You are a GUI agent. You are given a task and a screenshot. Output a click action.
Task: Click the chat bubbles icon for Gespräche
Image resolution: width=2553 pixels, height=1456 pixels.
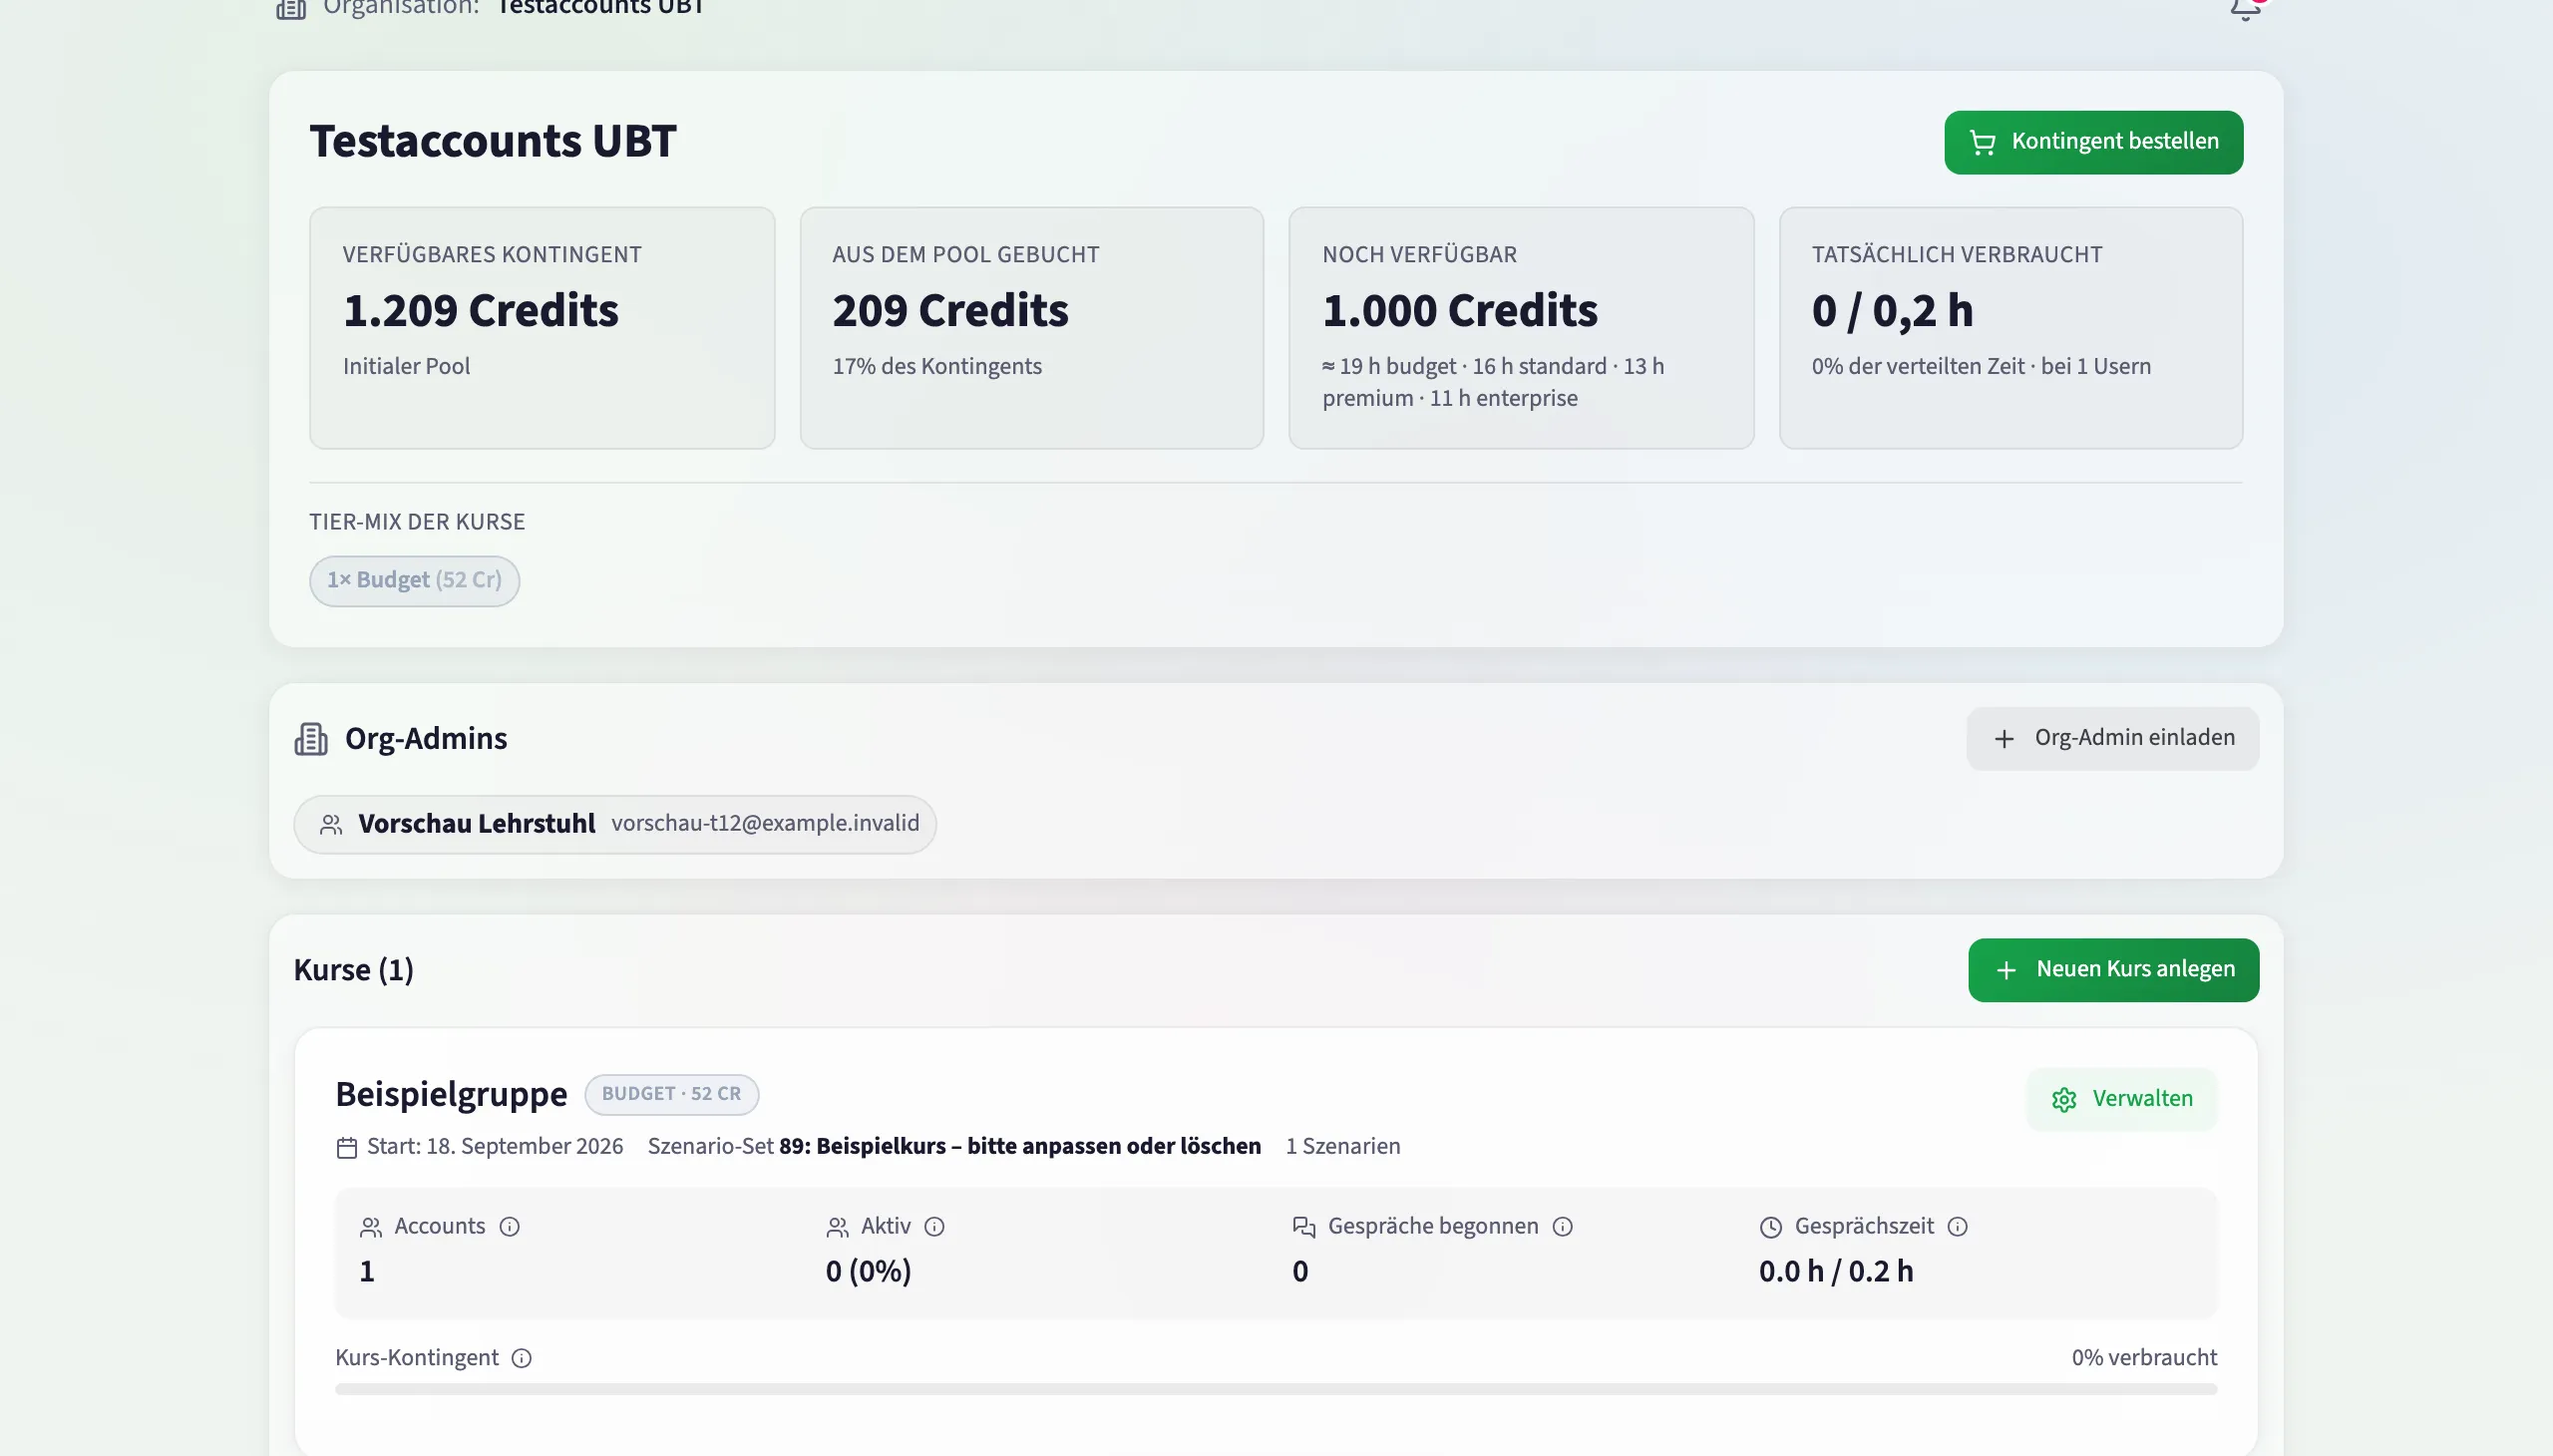click(1304, 1227)
